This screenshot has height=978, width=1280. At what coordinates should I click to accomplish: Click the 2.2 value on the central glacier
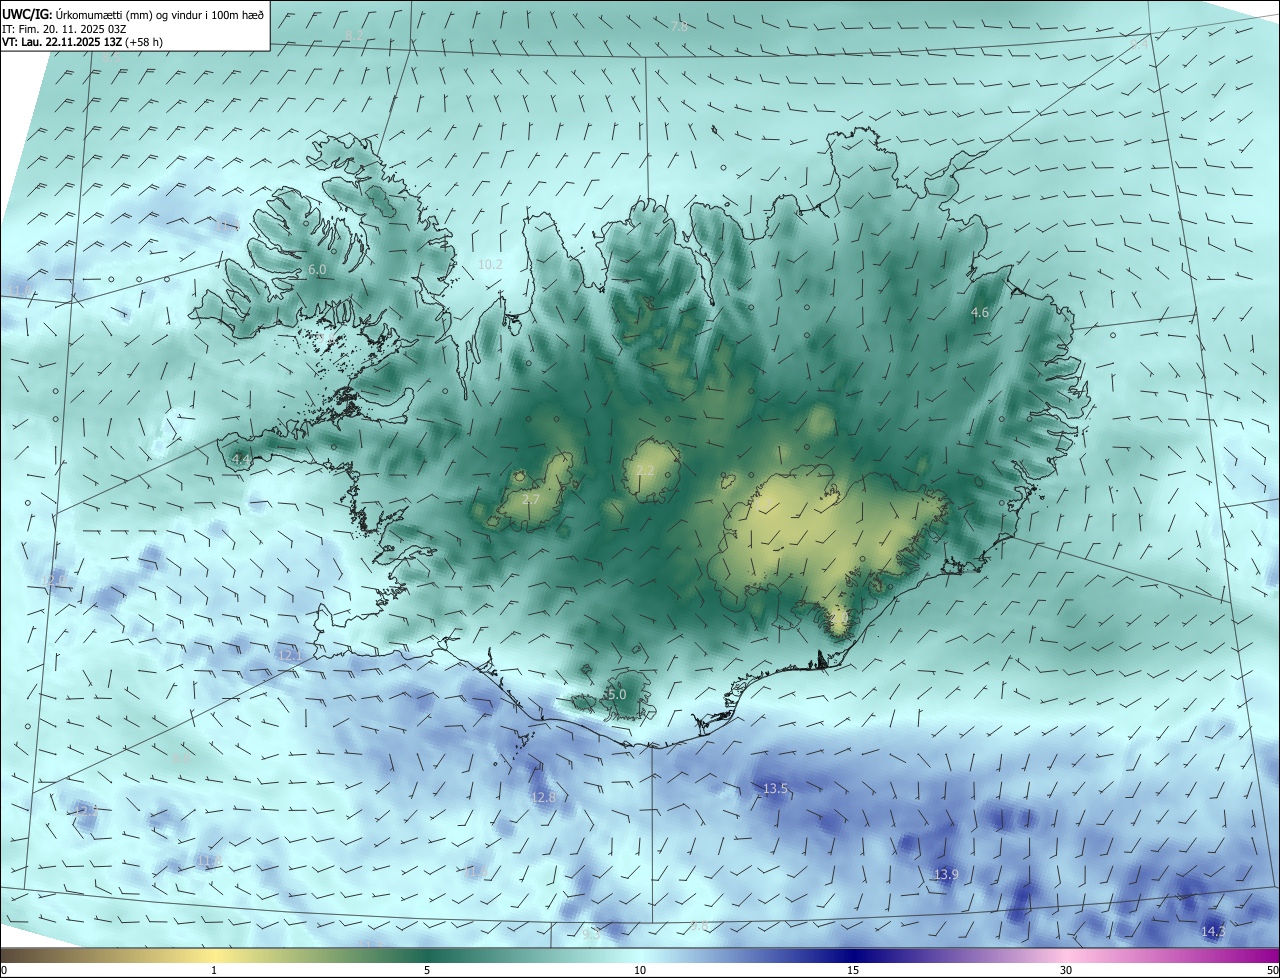click(x=645, y=471)
